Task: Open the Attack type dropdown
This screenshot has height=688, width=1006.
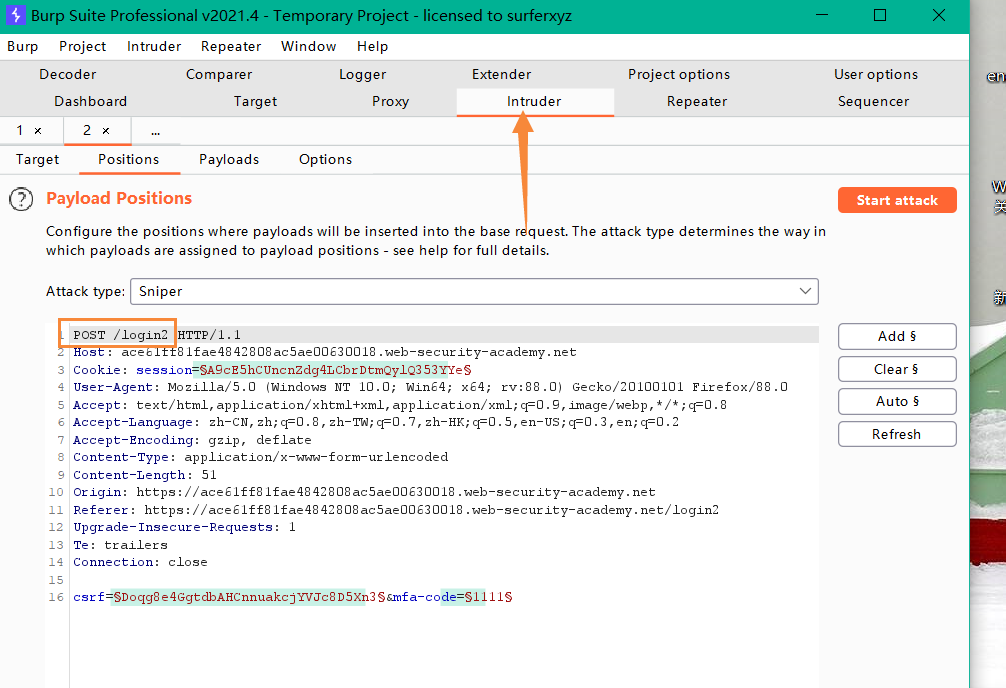Action: [x=474, y=291]
